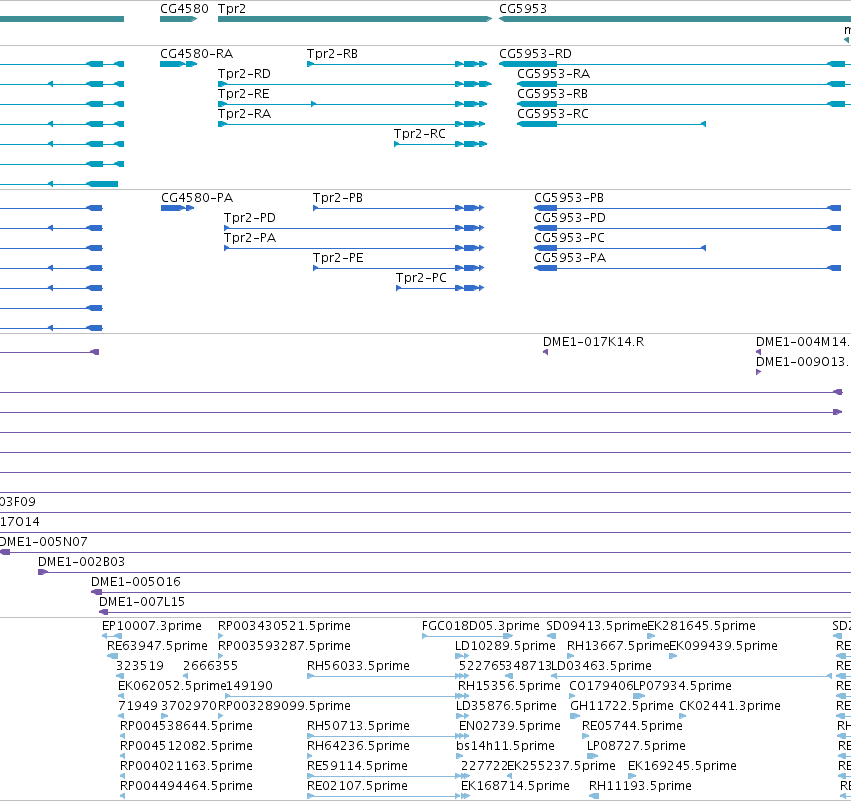851x801 pixels.
Task: Click the teal CG4580 gene arrow bar
Action: click(x=178, y=19)
